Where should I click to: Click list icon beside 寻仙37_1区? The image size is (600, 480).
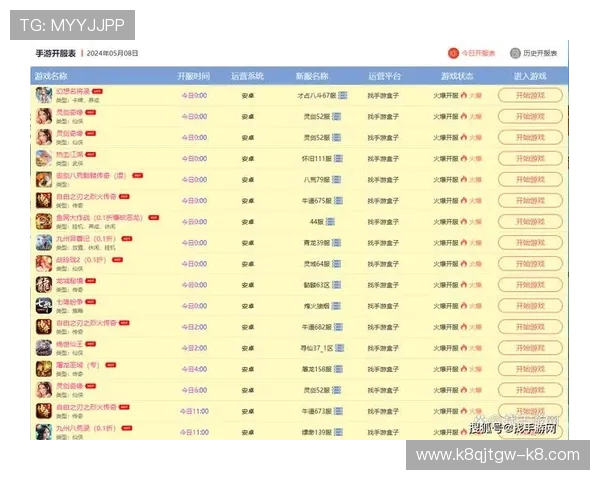coord(340,348)
